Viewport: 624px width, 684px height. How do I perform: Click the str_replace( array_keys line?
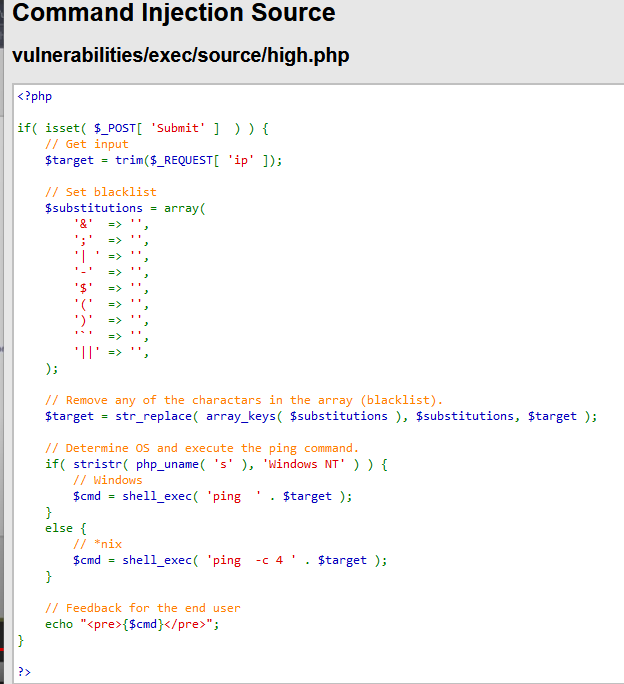tap(321, 416)
